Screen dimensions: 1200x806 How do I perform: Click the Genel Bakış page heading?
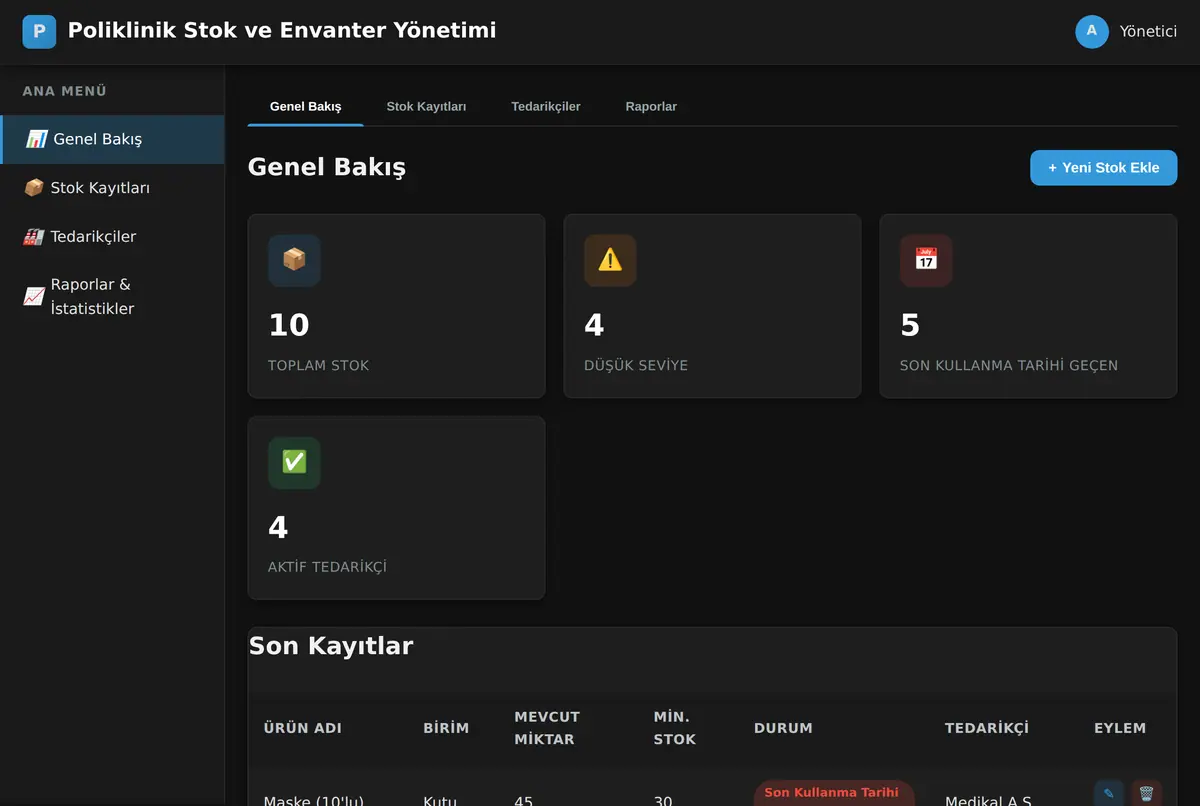(x=327, y=167)
